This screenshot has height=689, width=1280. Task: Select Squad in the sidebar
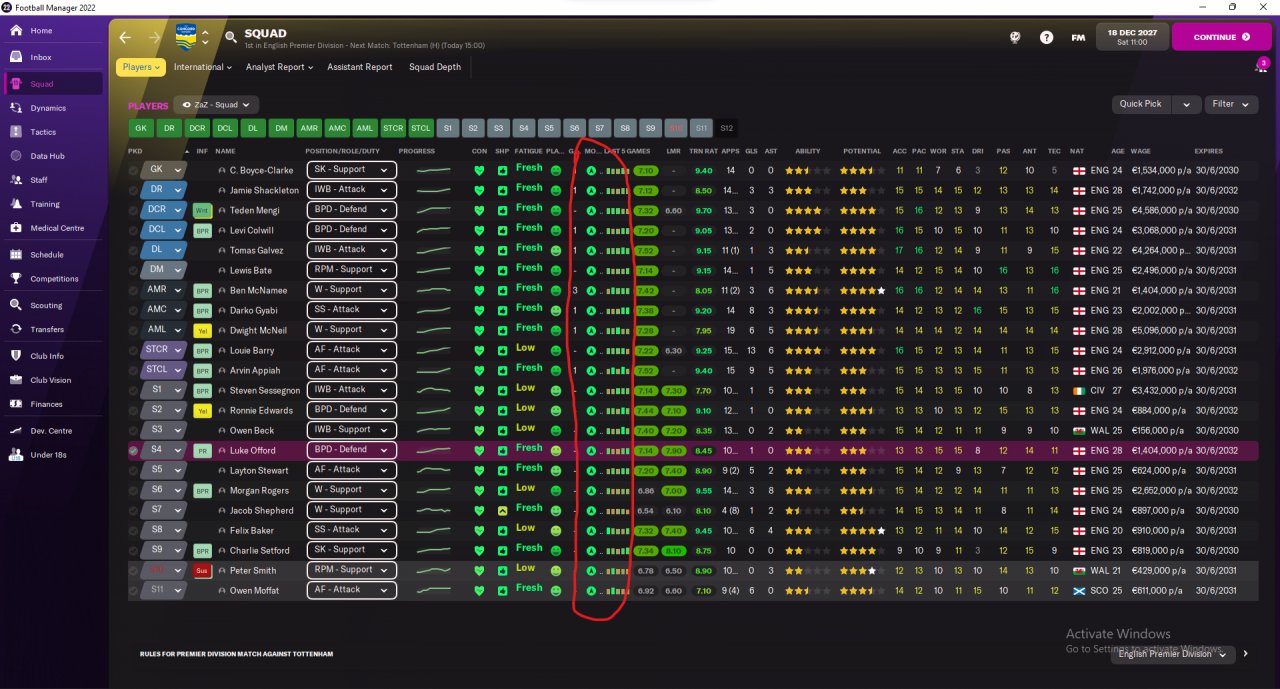click(x=53, y=84)
